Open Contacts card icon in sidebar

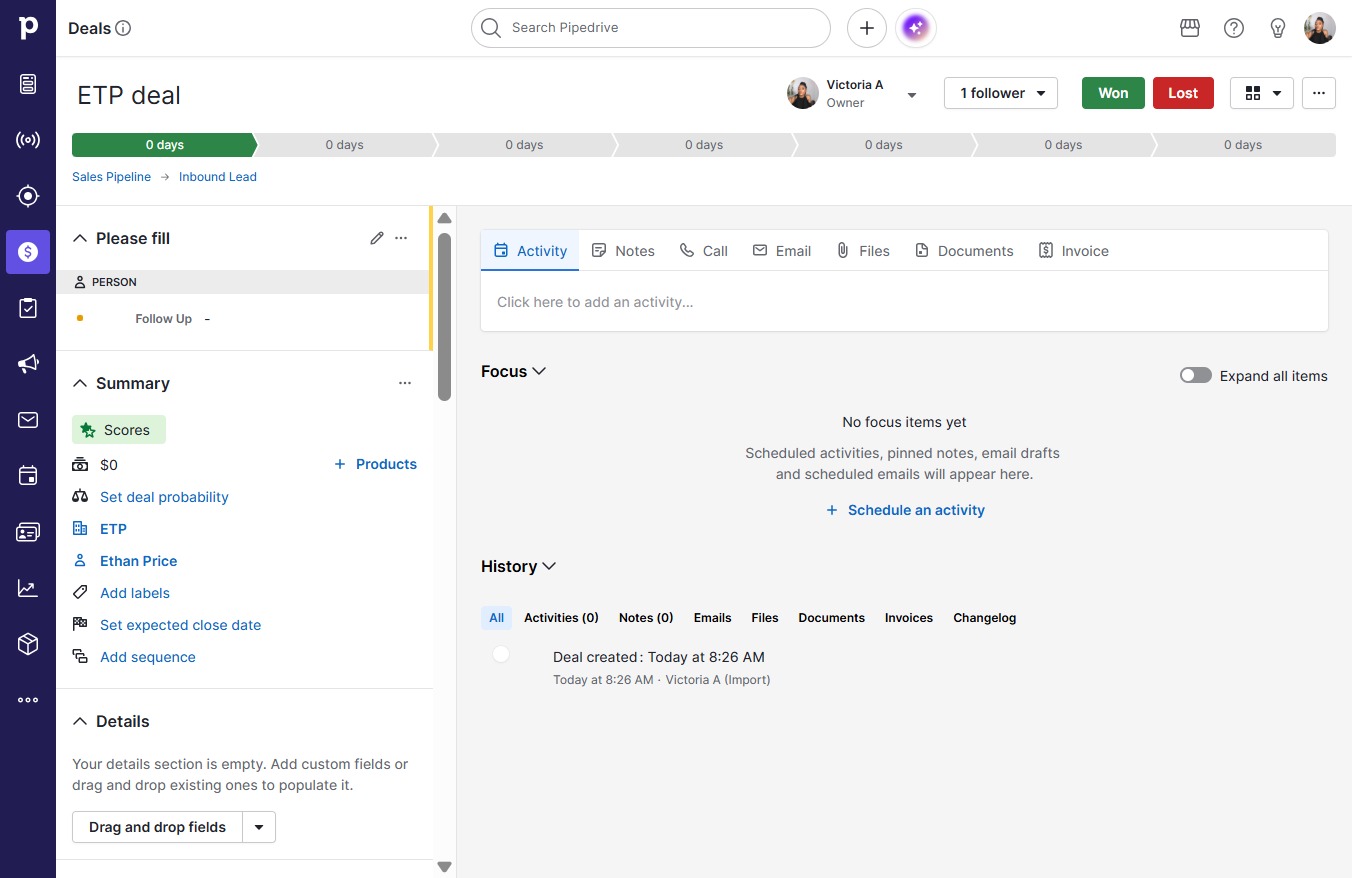click(28, 532)
